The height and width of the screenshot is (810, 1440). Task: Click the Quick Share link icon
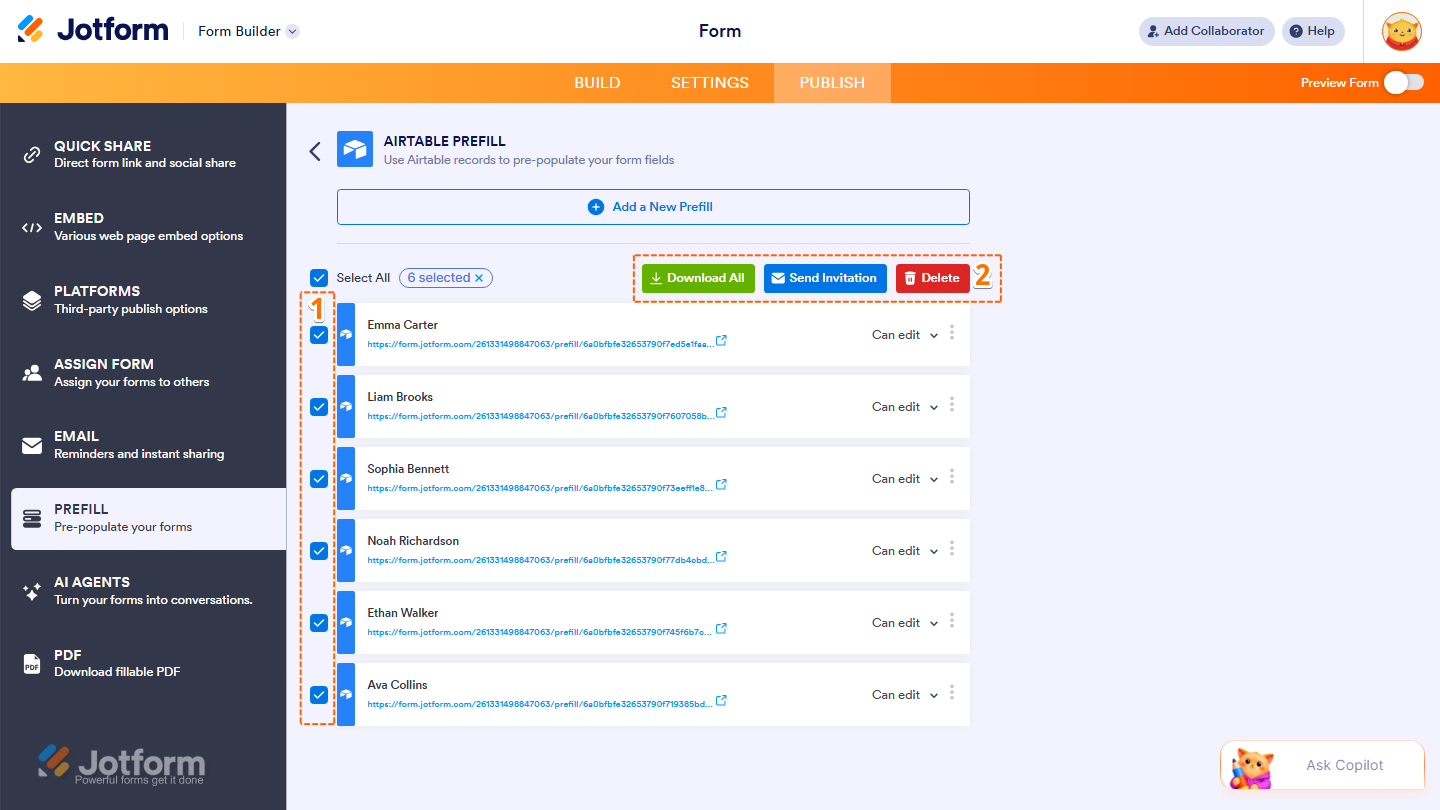pyautogui.click(x=32, y=154)
